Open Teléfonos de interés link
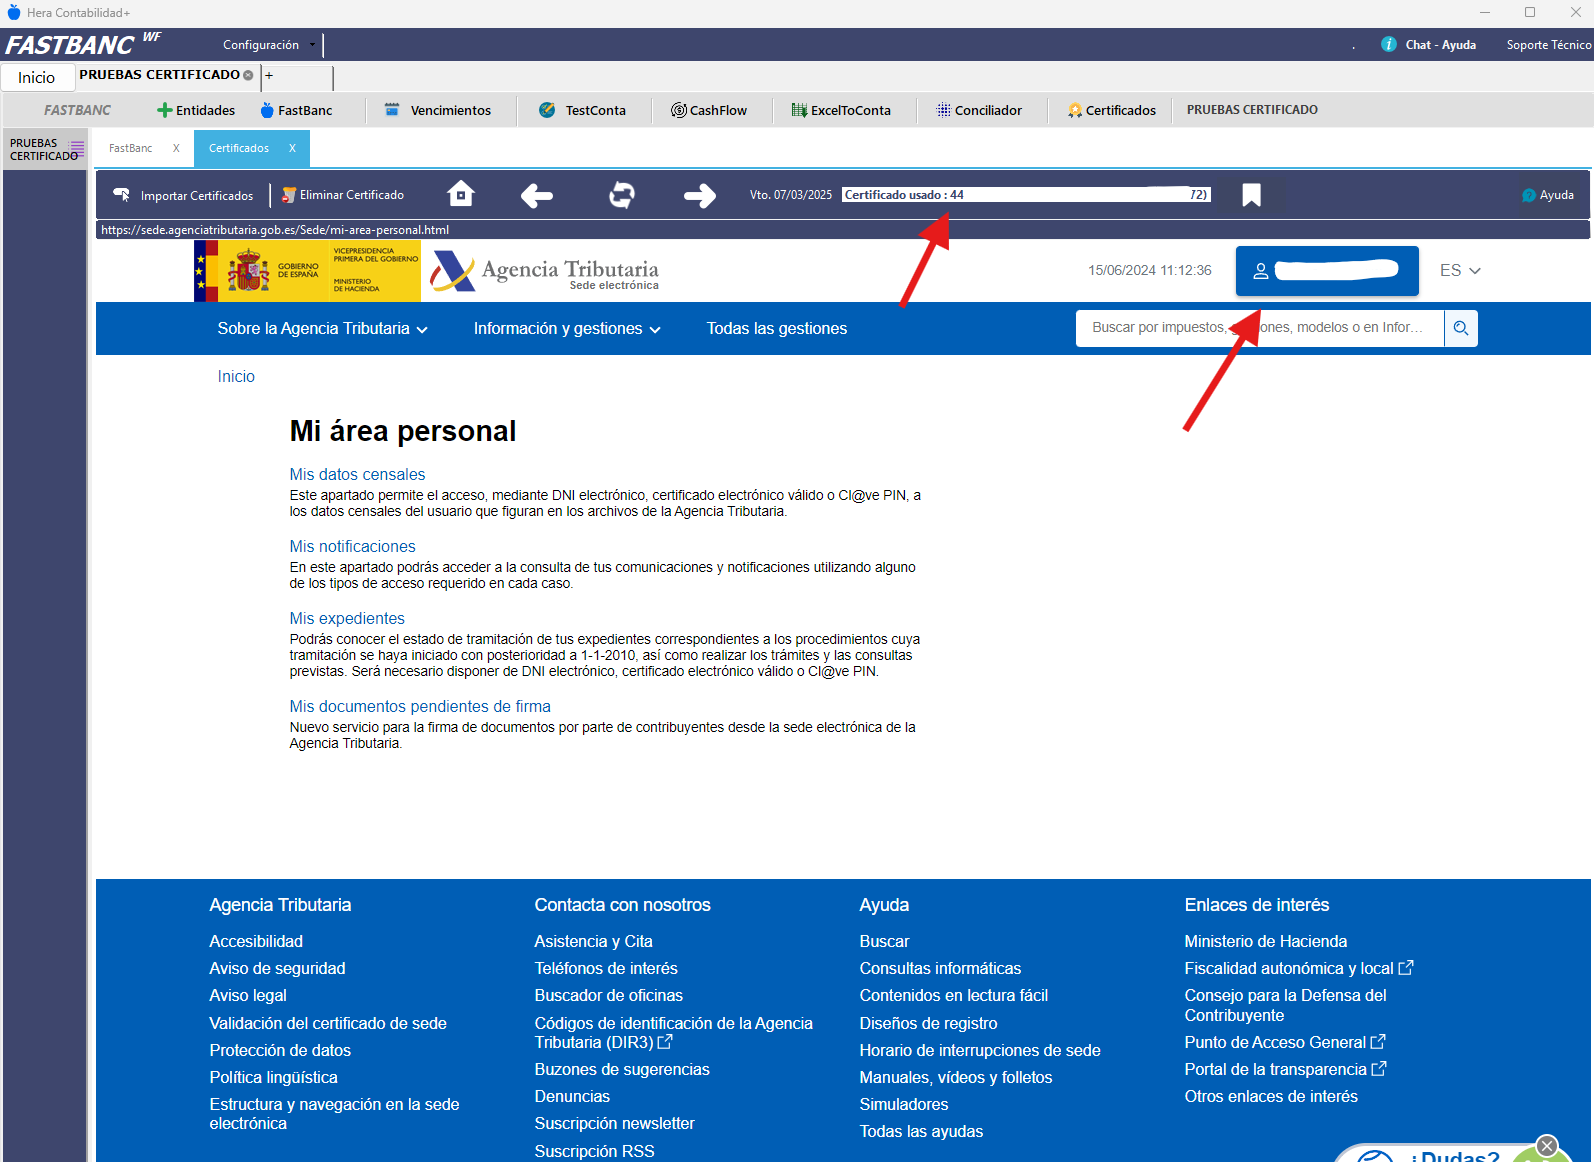 click(x=606, y=968)
